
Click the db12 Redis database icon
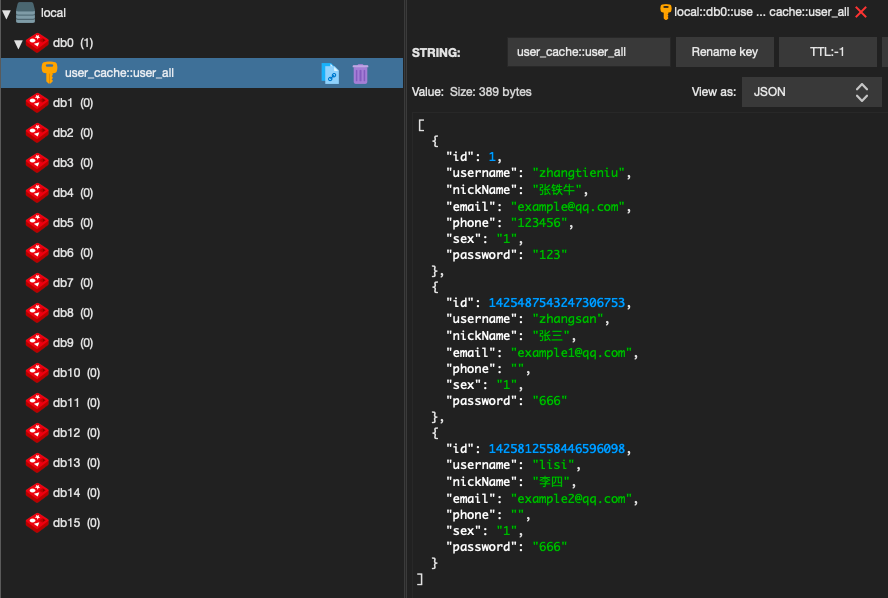37,433
